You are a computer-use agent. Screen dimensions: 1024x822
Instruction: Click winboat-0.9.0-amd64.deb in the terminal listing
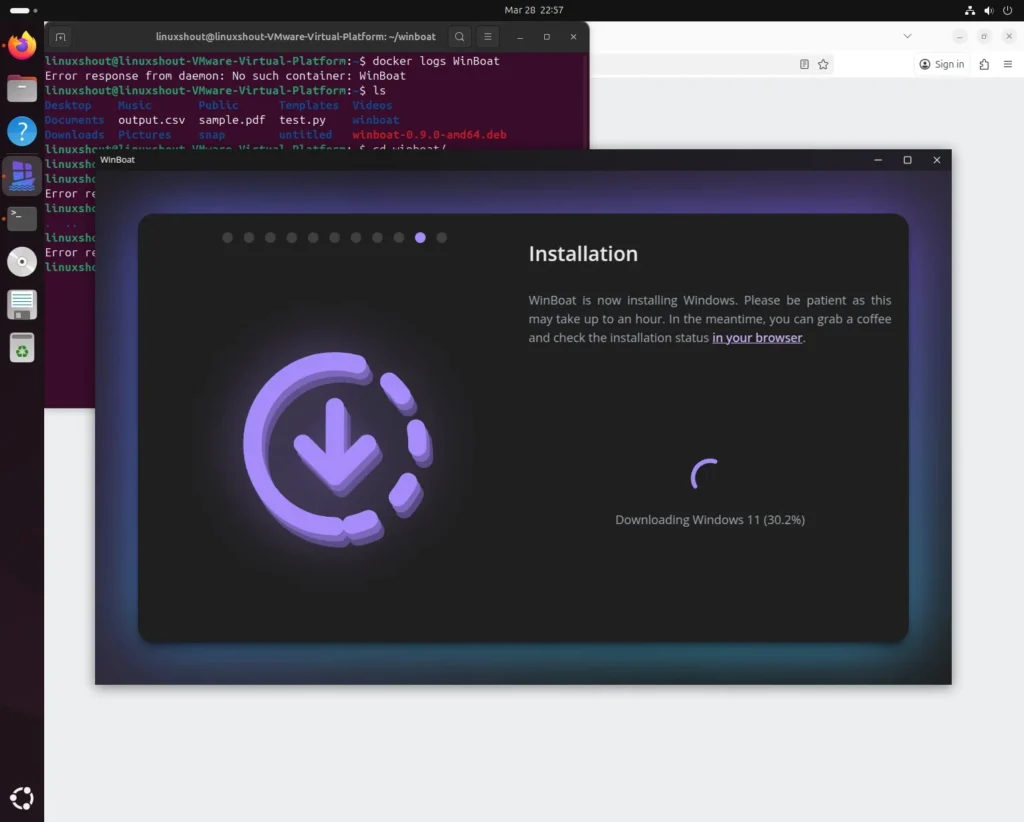click(429, 134)
